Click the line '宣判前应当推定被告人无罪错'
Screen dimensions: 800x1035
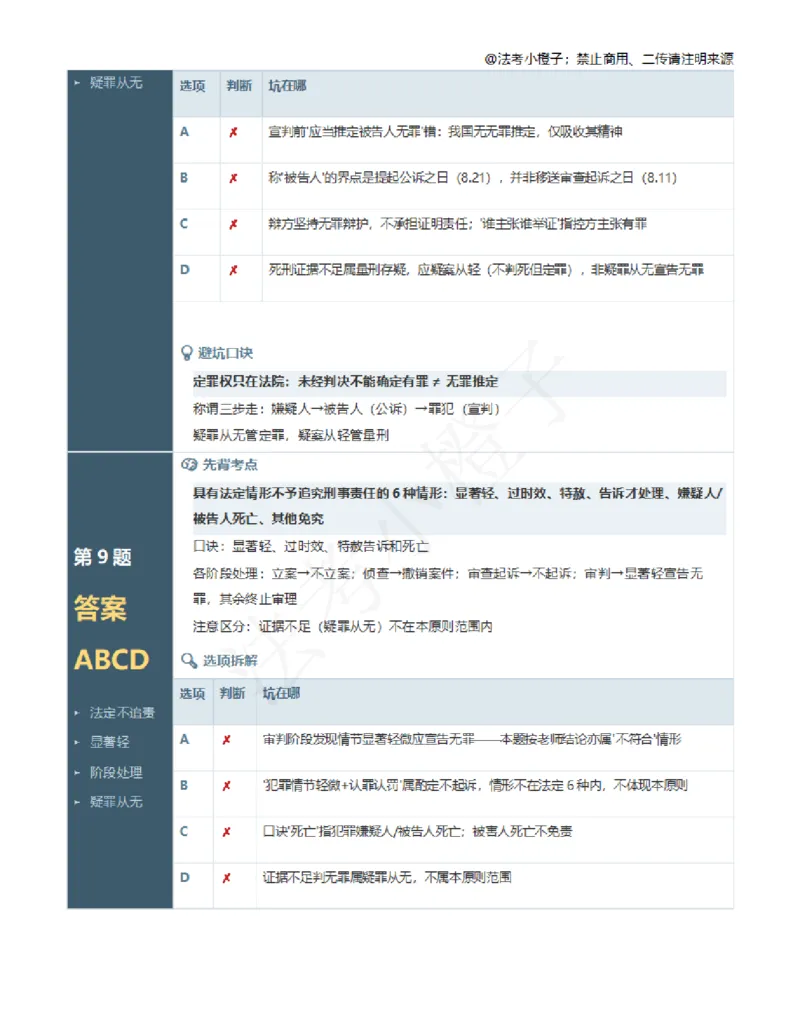(x=445, y=132)
